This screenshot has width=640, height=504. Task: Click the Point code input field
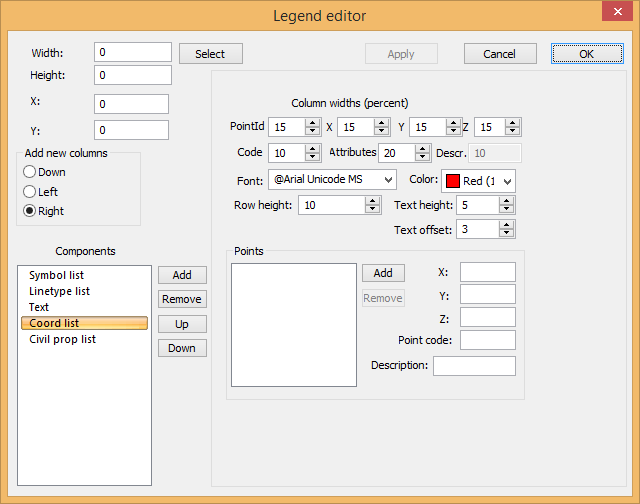pyautogui.click(x=487, y=340)
